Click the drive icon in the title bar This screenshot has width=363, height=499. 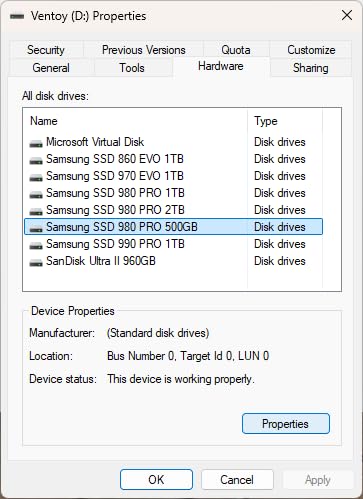pyautogui.click(x=17, y=16)
